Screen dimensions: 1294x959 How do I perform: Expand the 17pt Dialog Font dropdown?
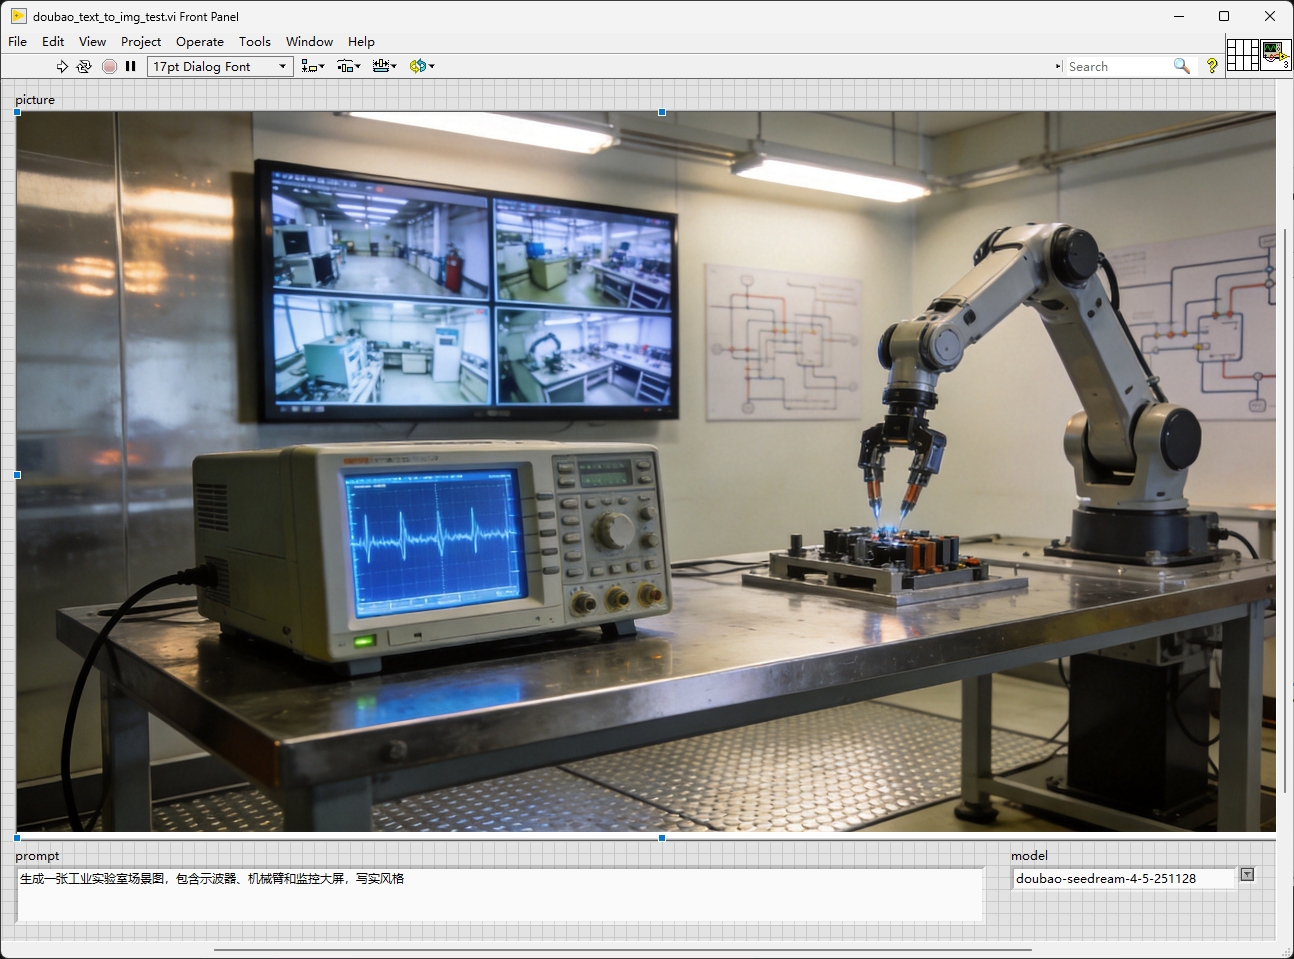click(282, 66)
